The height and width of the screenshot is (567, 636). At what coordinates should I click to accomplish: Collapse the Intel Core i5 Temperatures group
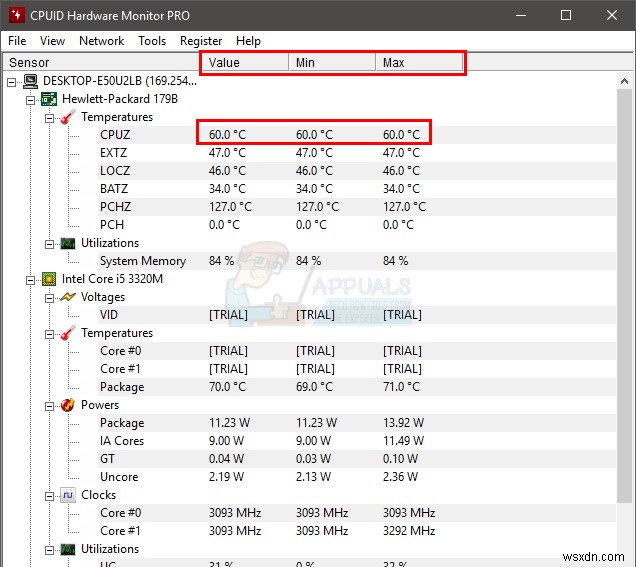[x=49, y=334]
